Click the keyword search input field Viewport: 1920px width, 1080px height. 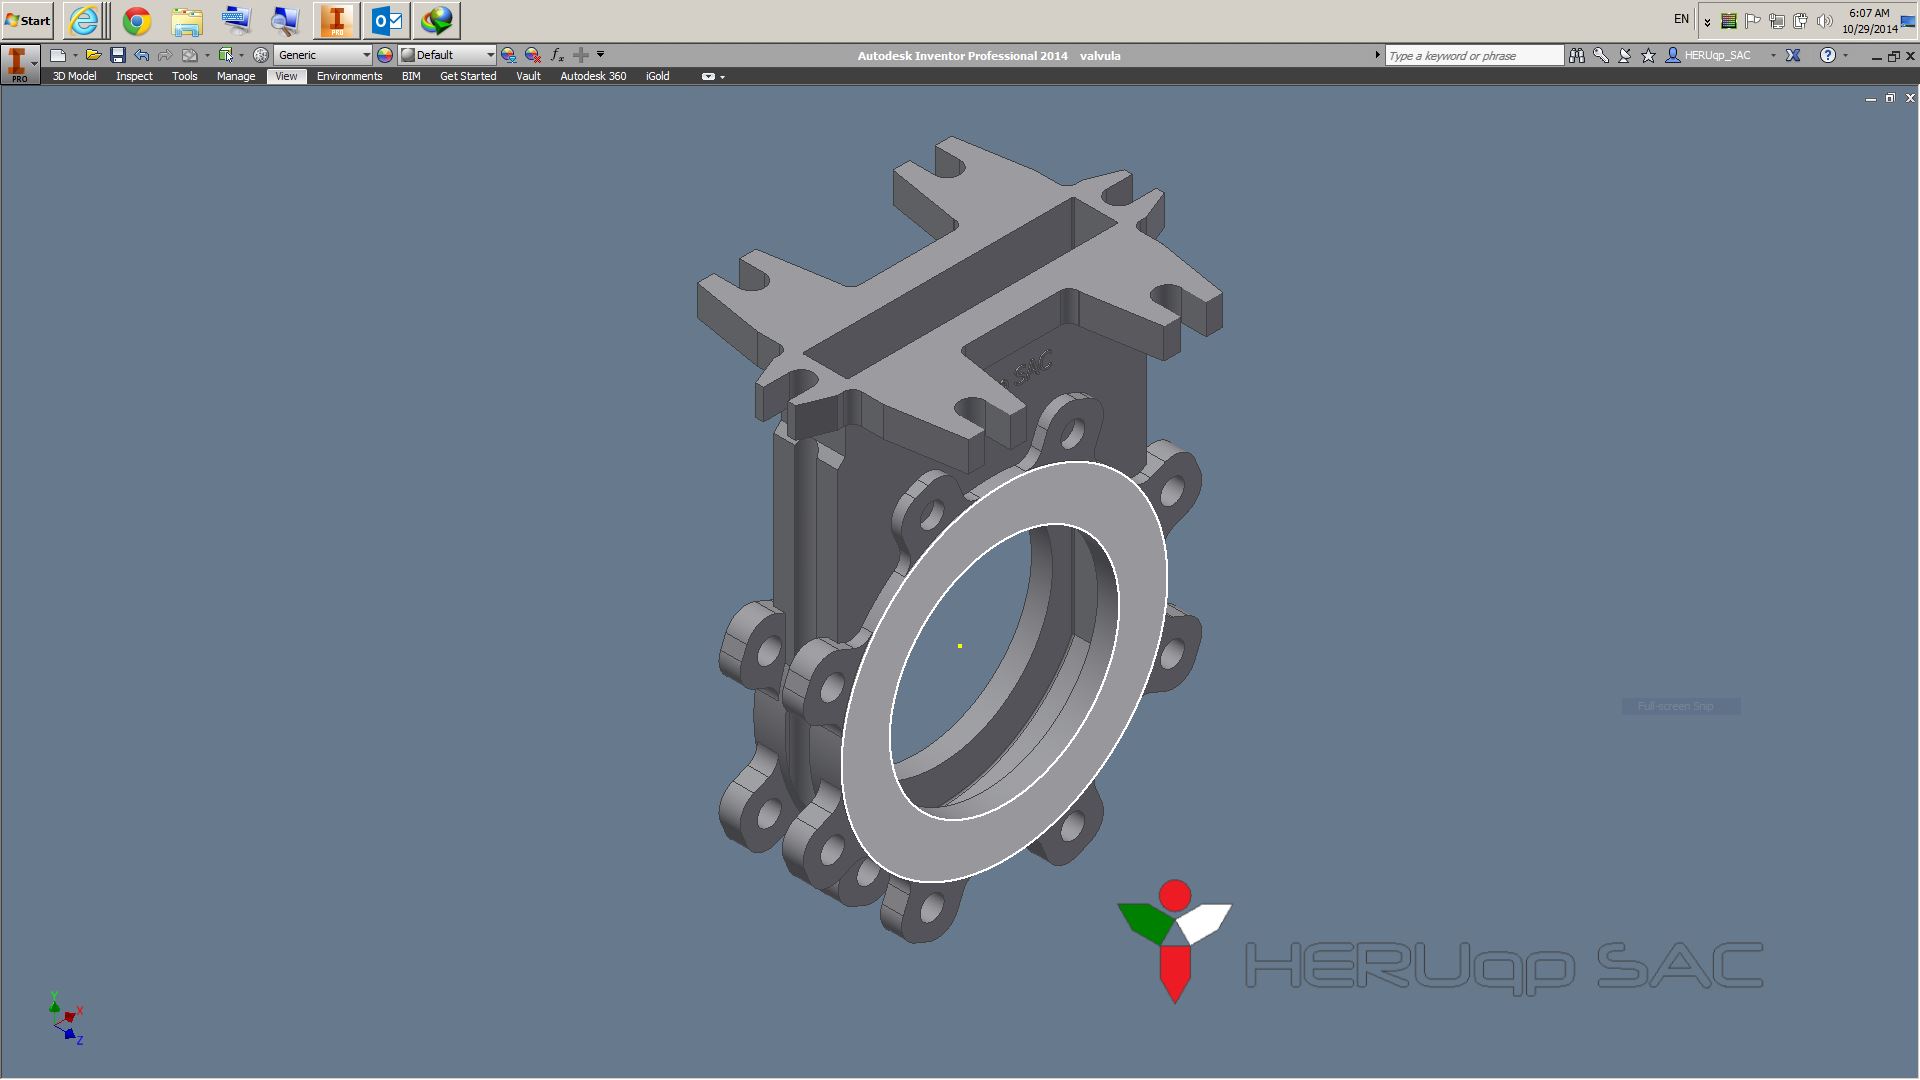pyautogui.click(x=1473, y=56)
